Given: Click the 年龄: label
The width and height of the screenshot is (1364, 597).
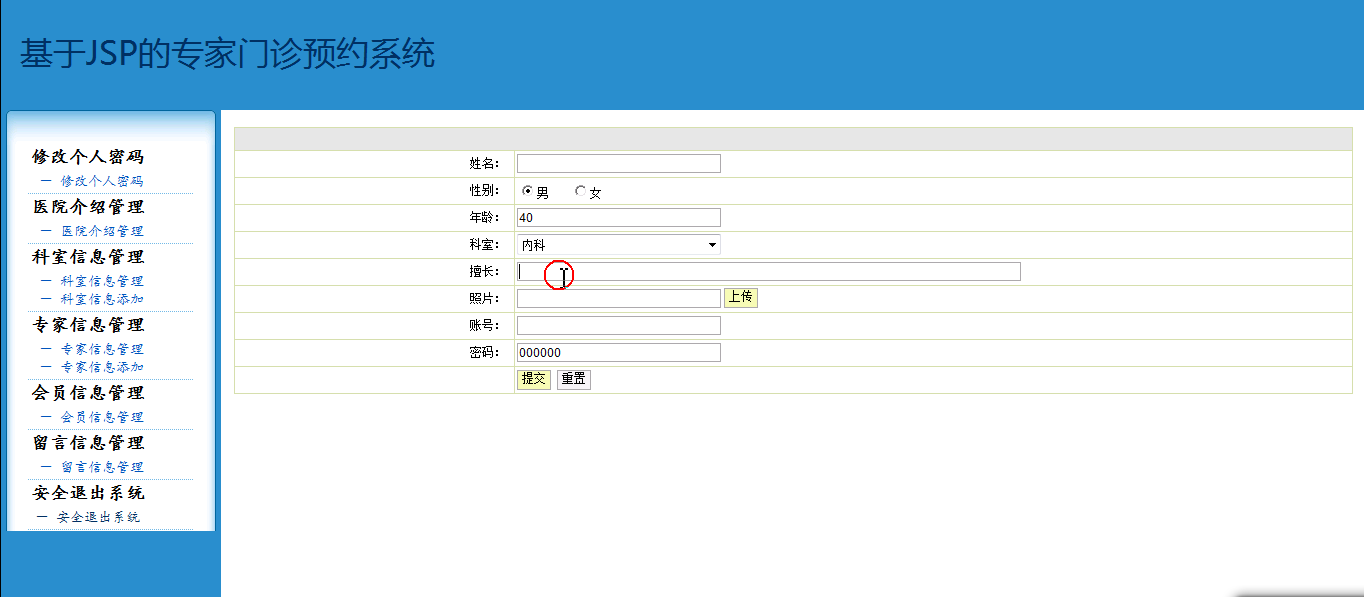Looking at the screenshot, I should tap(484, 218).
